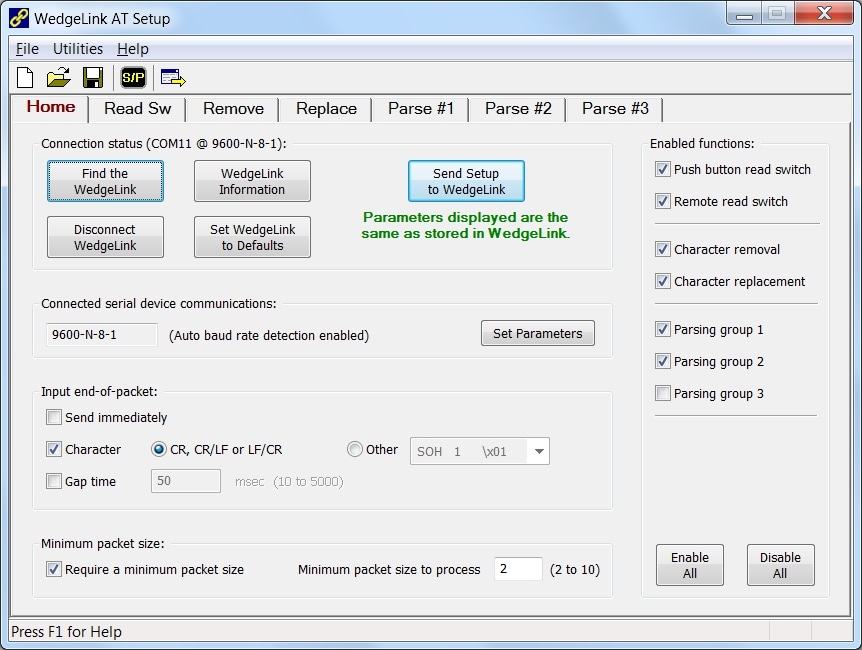The image size is (862, 650).
Task: Uncheck Character replacement function
Action: [662, 281]
